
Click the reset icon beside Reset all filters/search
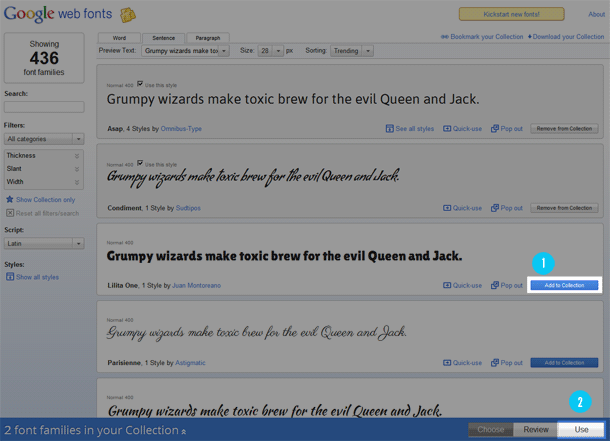tap(10, 213)
